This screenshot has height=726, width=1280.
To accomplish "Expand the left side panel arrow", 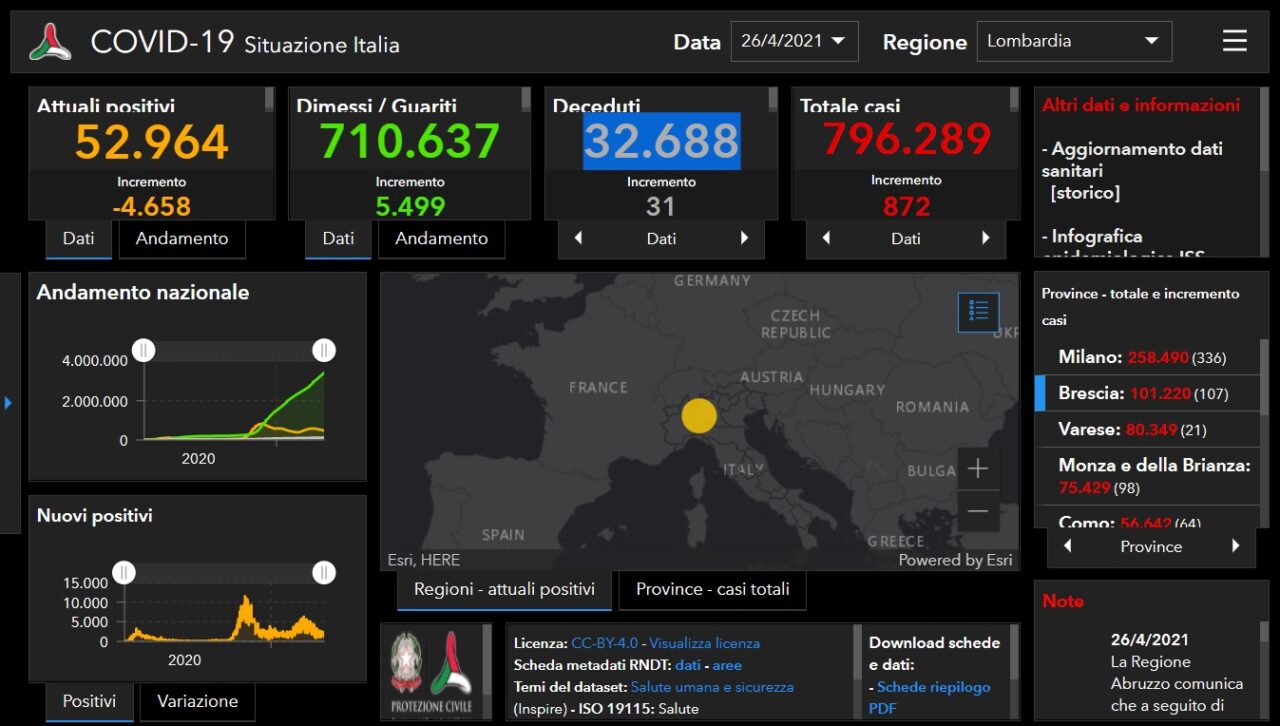I will [x=9, y=402].
